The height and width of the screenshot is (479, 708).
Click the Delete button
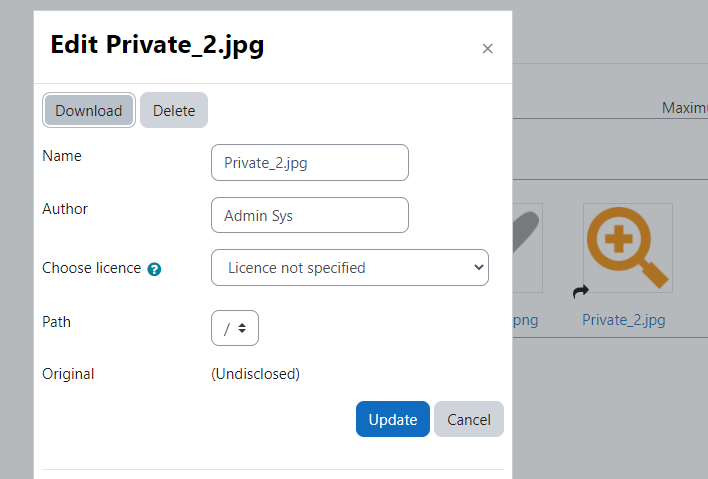coord(174,110)
